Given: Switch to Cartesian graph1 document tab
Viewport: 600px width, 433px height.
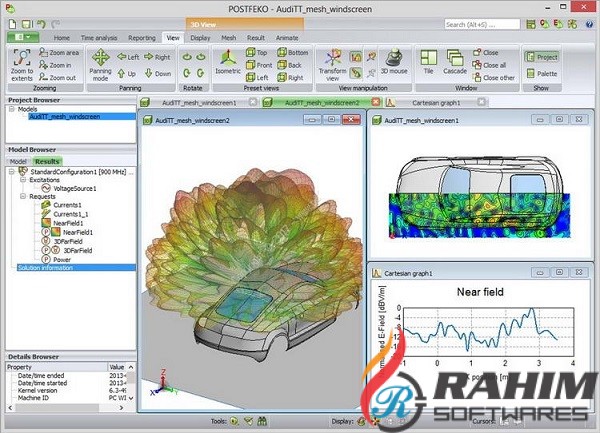Looking at the screenshot, I should (436, 103).
